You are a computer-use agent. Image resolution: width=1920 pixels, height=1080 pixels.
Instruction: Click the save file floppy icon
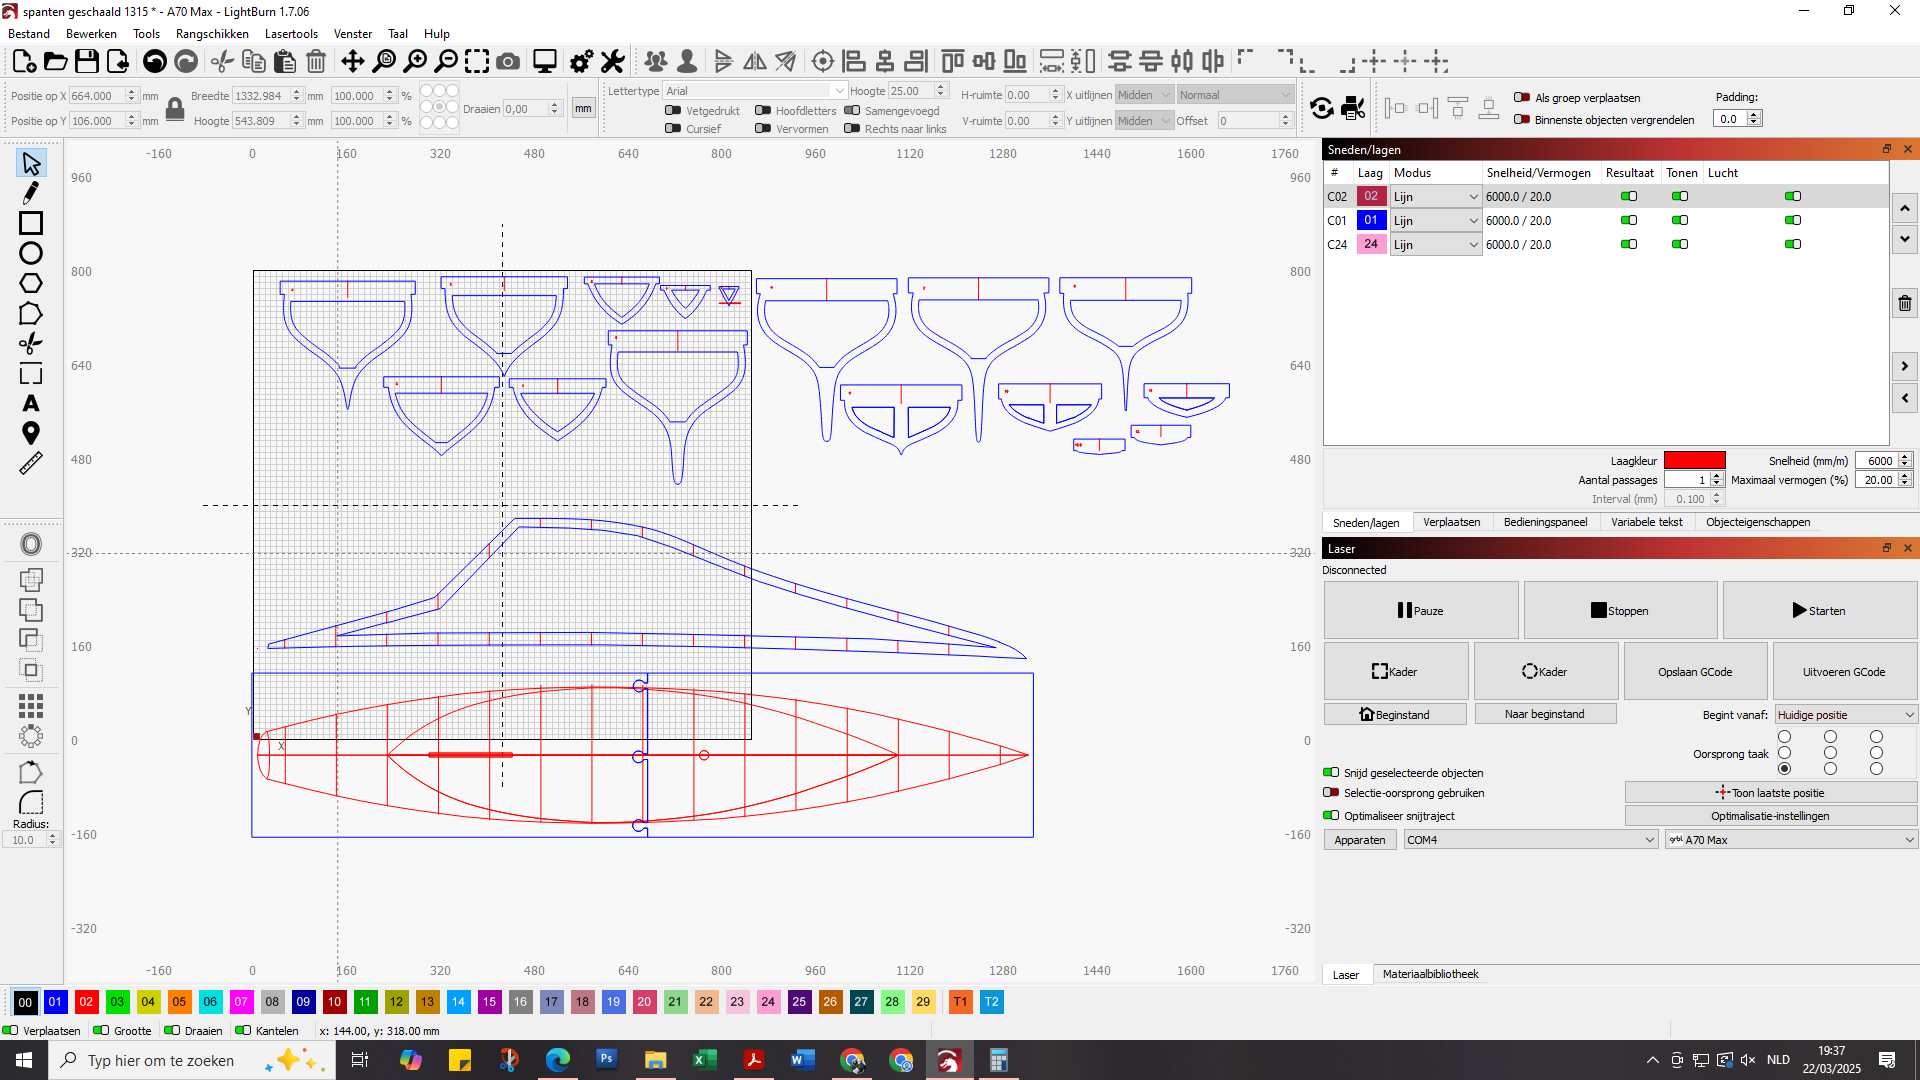(87, 61)
